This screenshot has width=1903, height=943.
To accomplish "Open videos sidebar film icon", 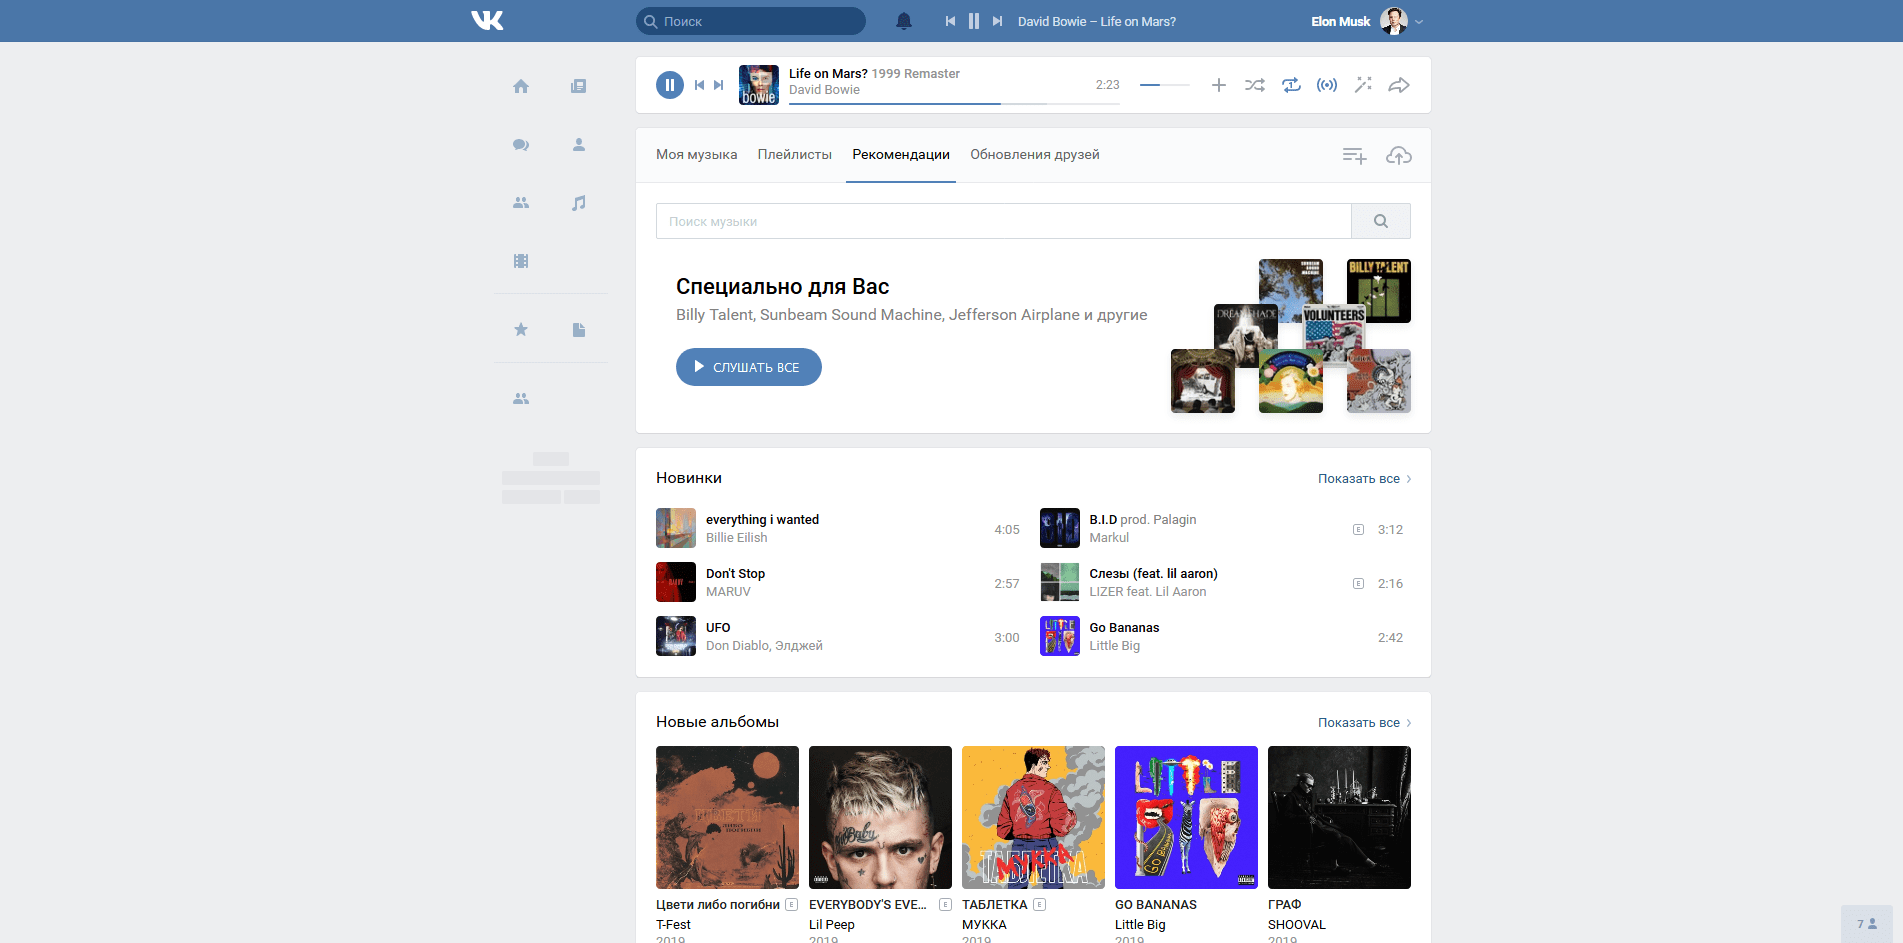I will click(521, 261).
